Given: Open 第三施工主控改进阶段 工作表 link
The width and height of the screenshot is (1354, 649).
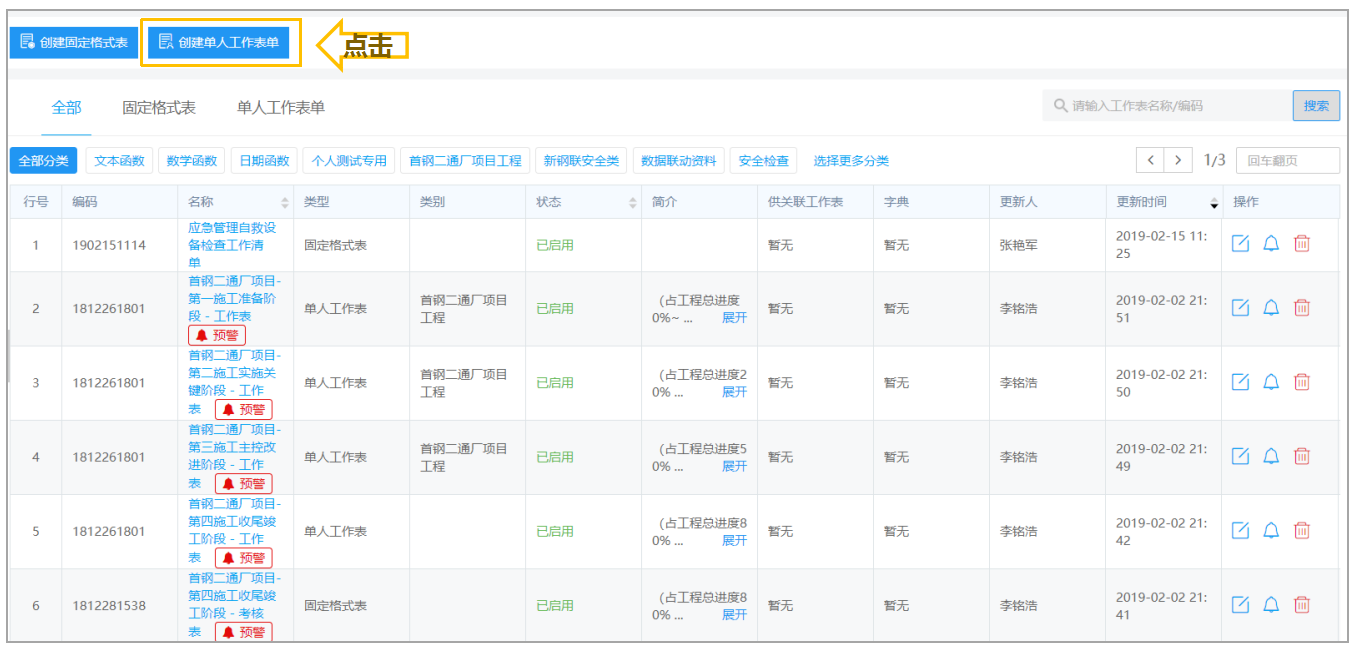Looking at the screenshot, I should pos(234,455).
